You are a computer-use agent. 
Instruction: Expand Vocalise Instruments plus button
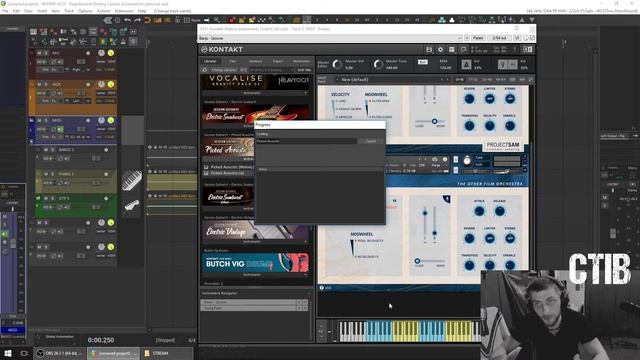click(305, 93)
